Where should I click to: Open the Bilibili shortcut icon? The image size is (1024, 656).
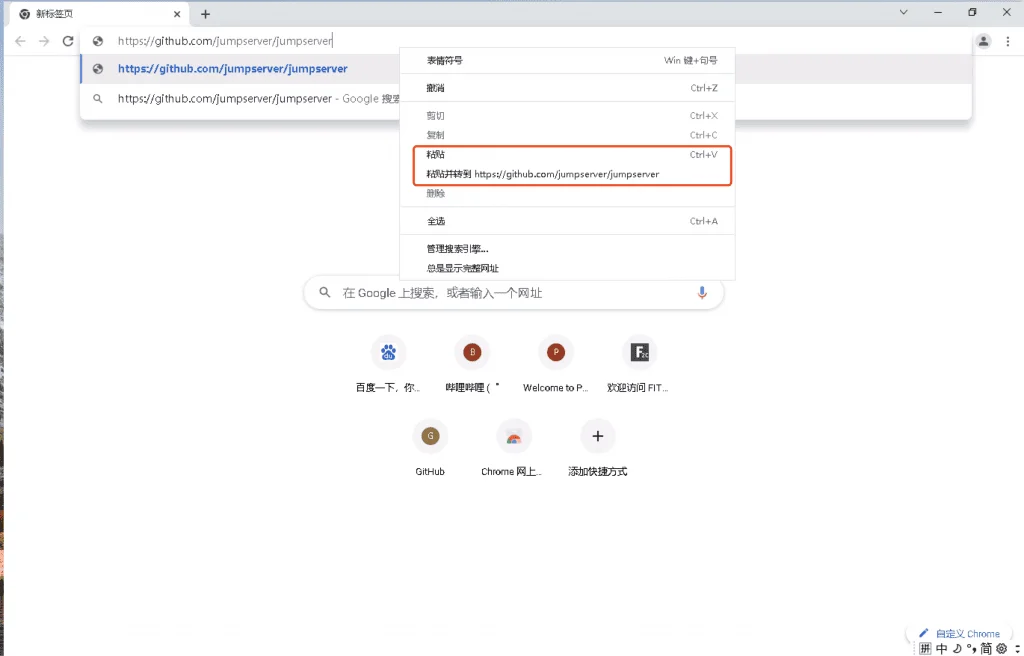click(472, 353)
